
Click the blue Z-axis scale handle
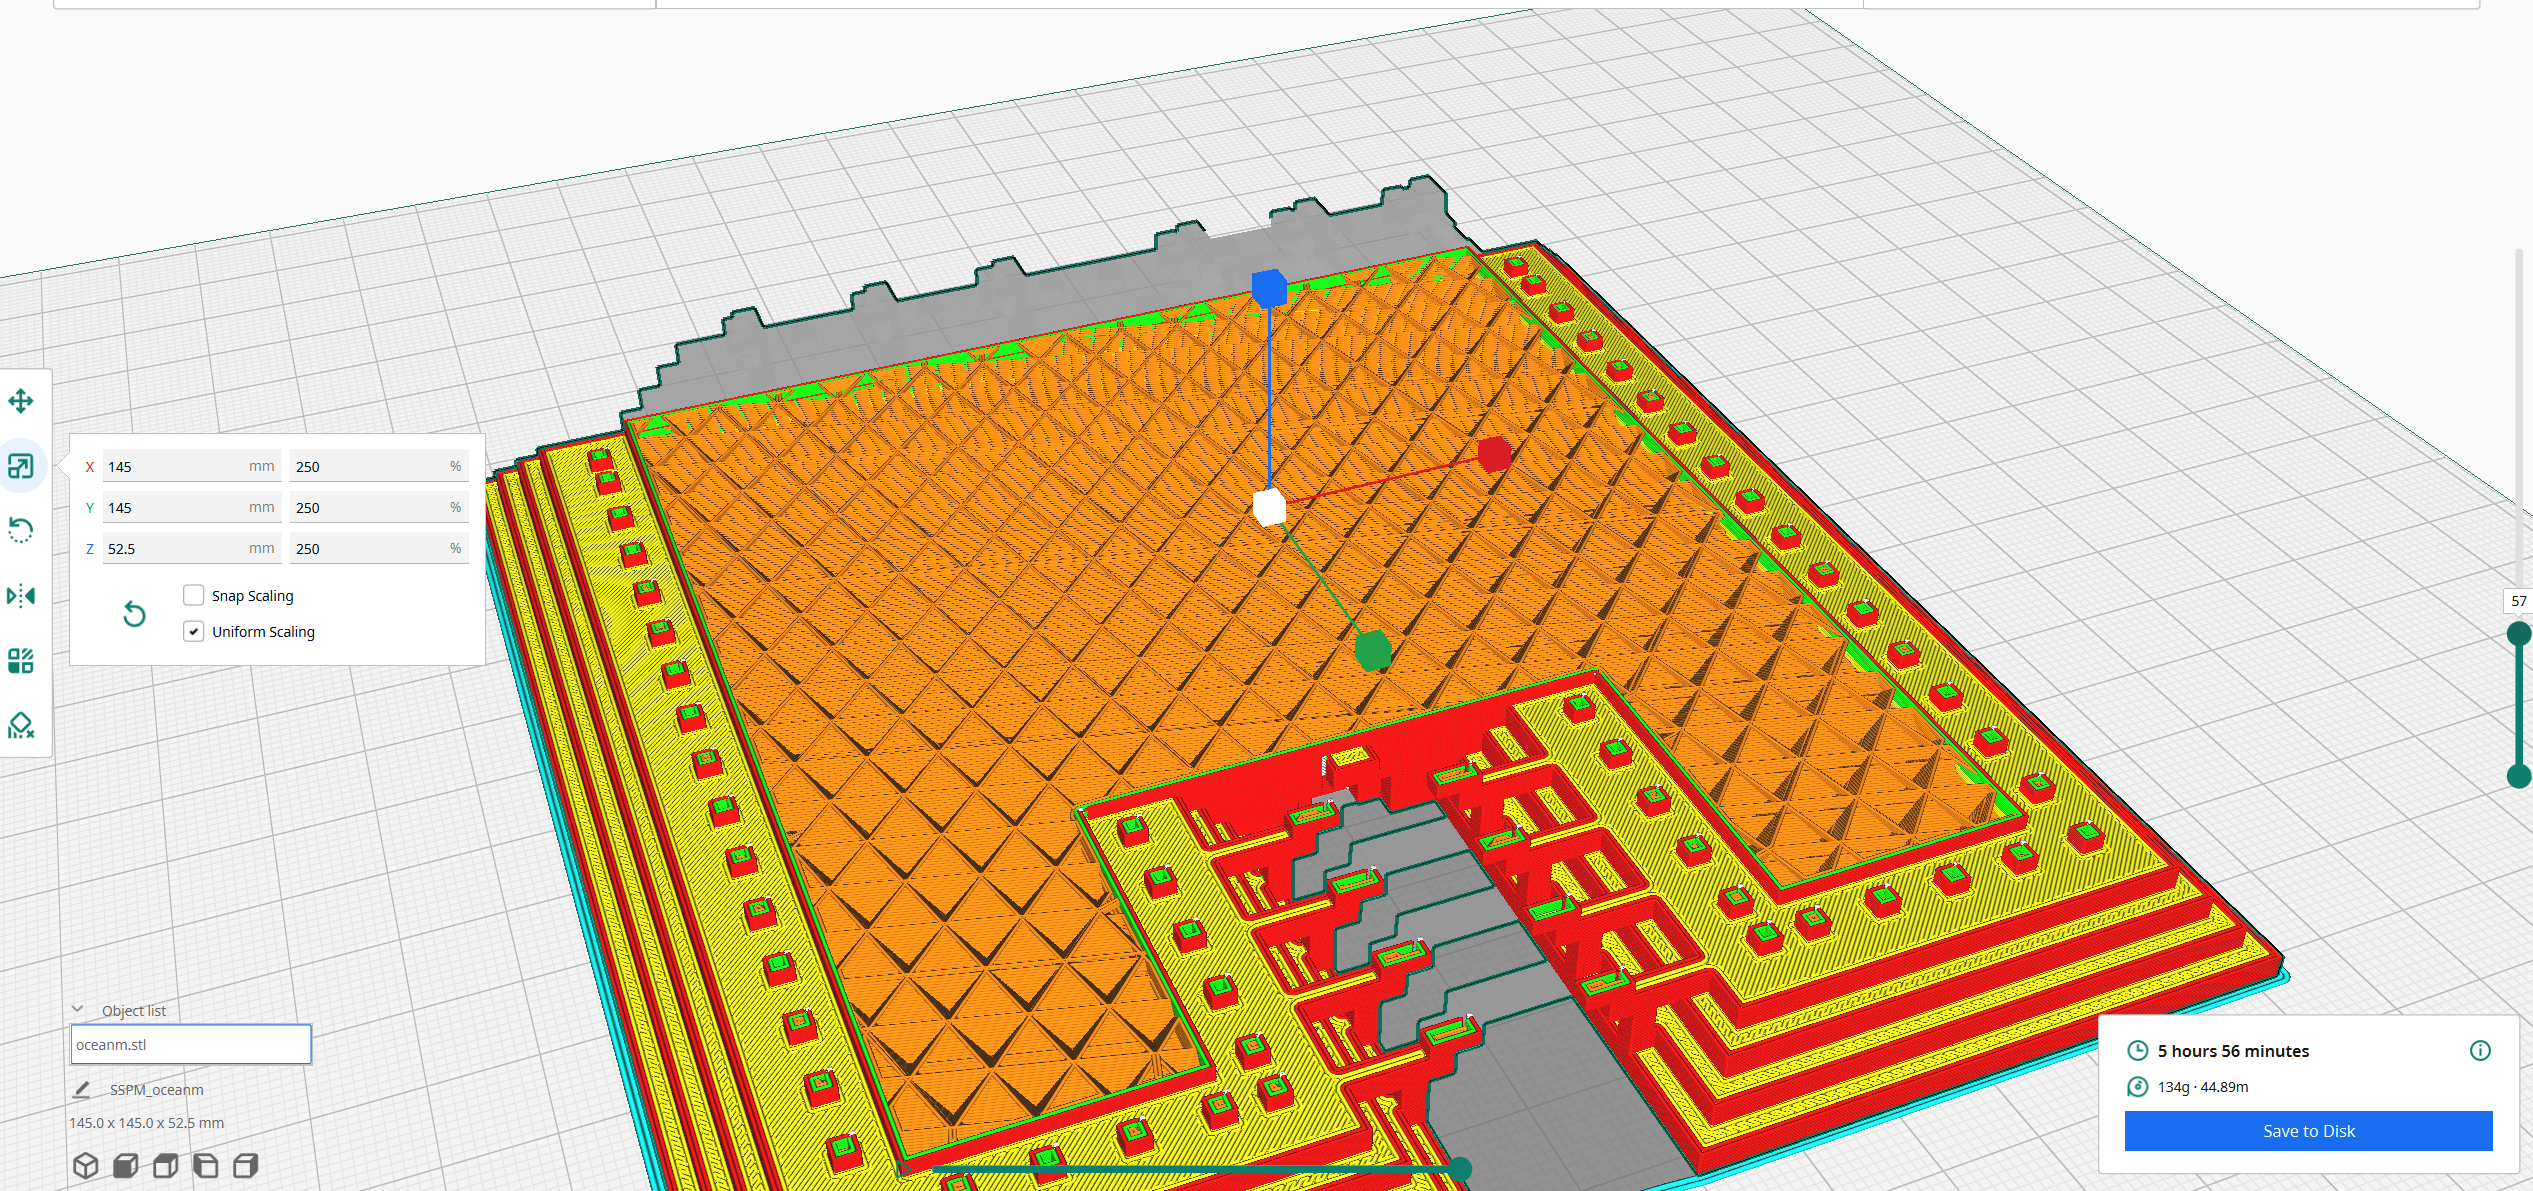(1269, 288)
